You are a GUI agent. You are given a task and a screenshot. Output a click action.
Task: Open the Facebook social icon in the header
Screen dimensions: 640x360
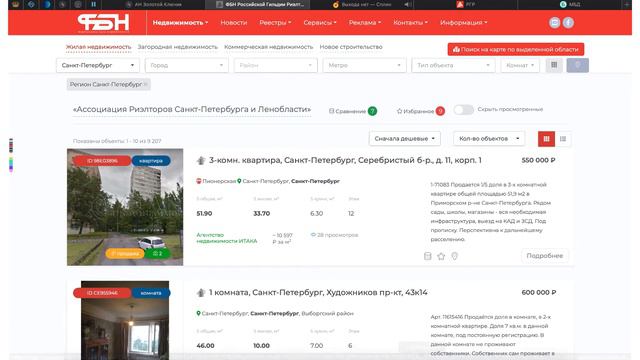coord(568,23)
